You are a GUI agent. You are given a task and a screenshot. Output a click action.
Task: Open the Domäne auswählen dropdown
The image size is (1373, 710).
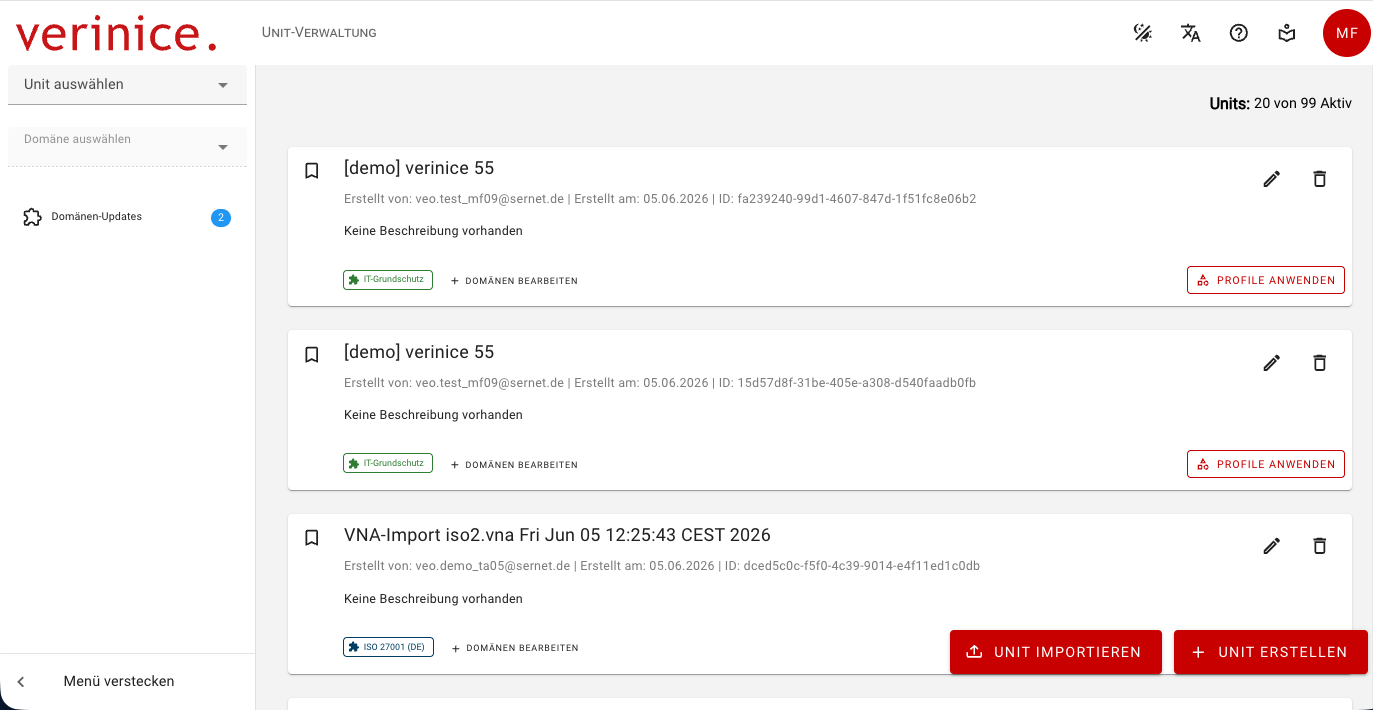tap(127, 146)
